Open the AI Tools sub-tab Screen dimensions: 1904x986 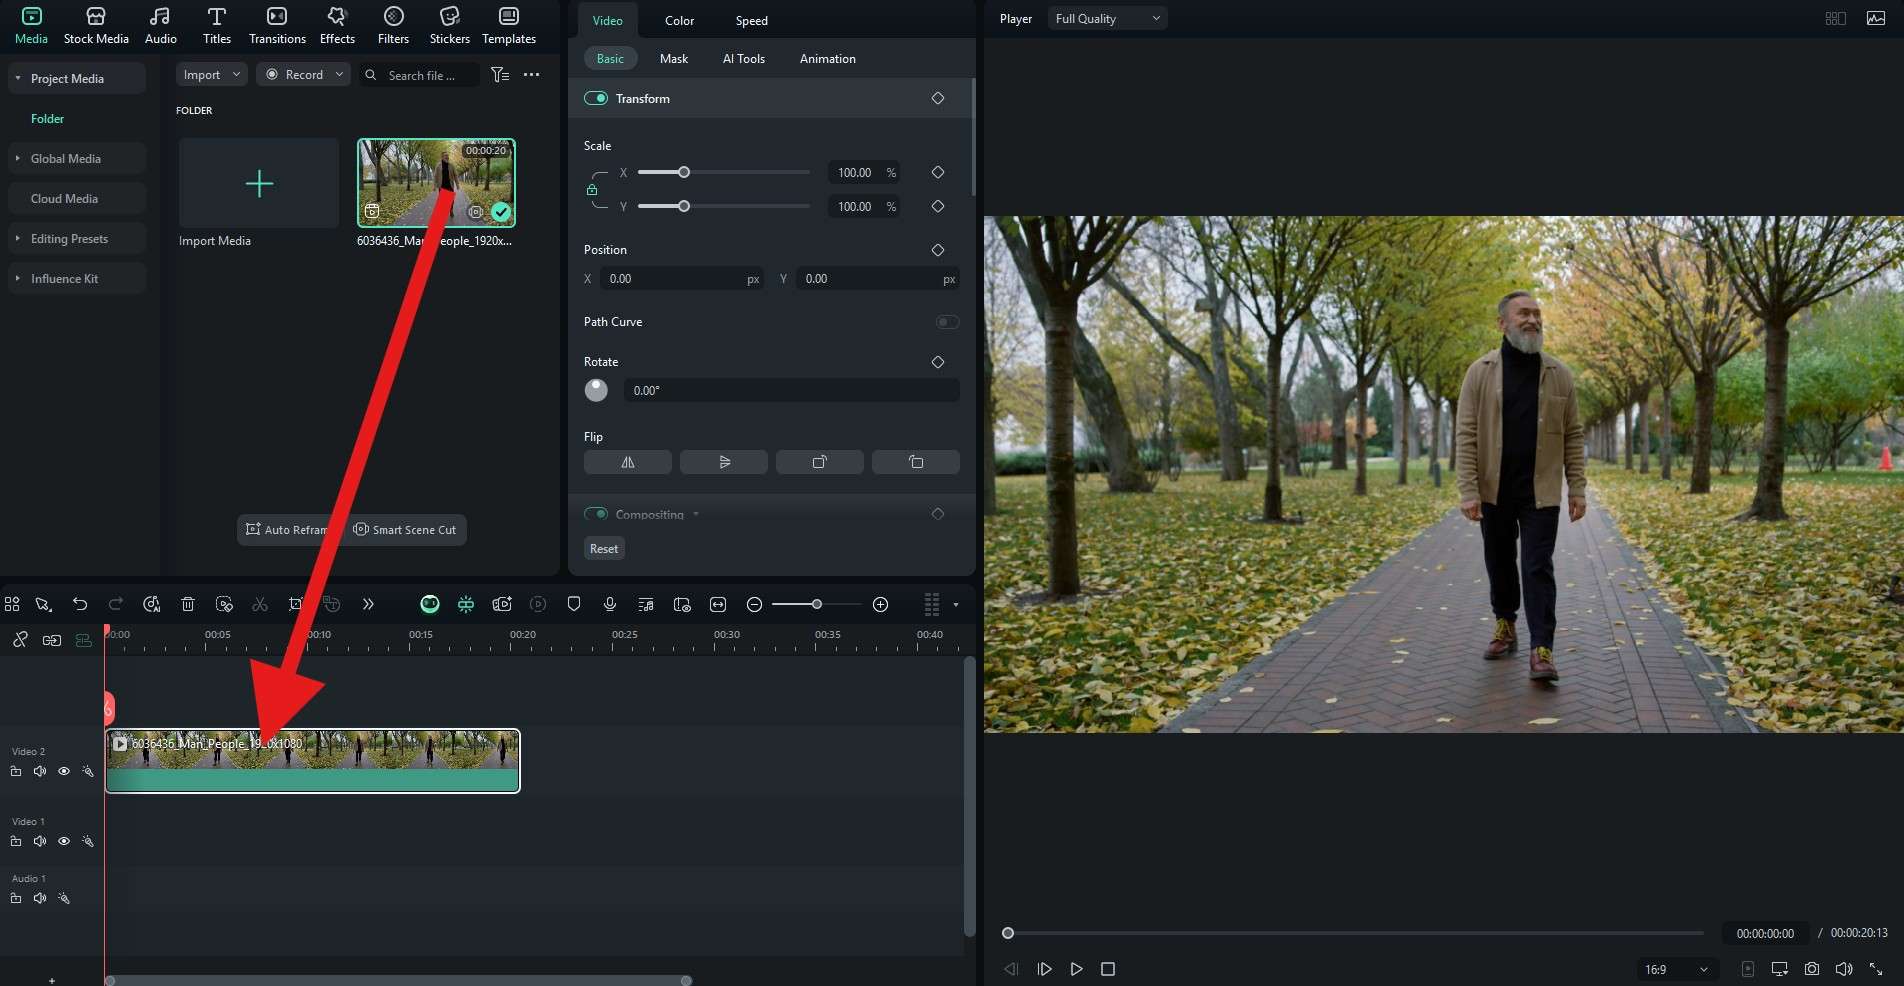[x=744, y=59]
